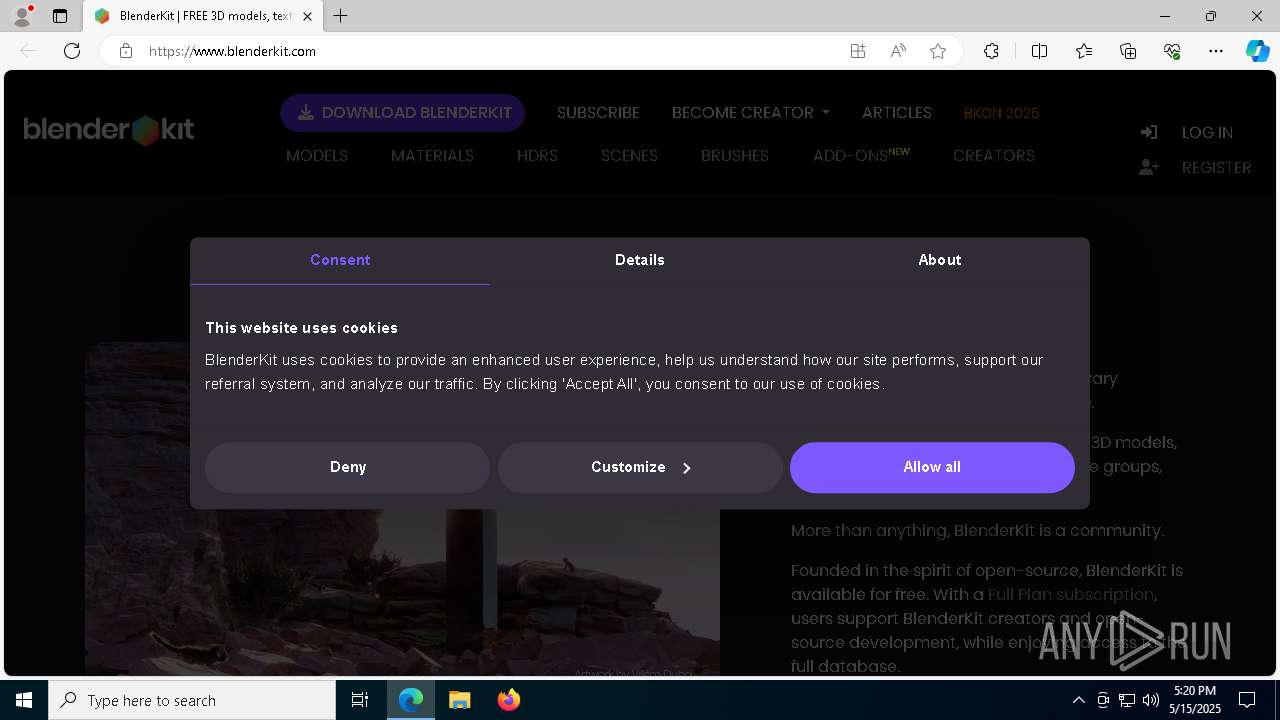Open the Full Plan subscription link

pos(1071,594)
